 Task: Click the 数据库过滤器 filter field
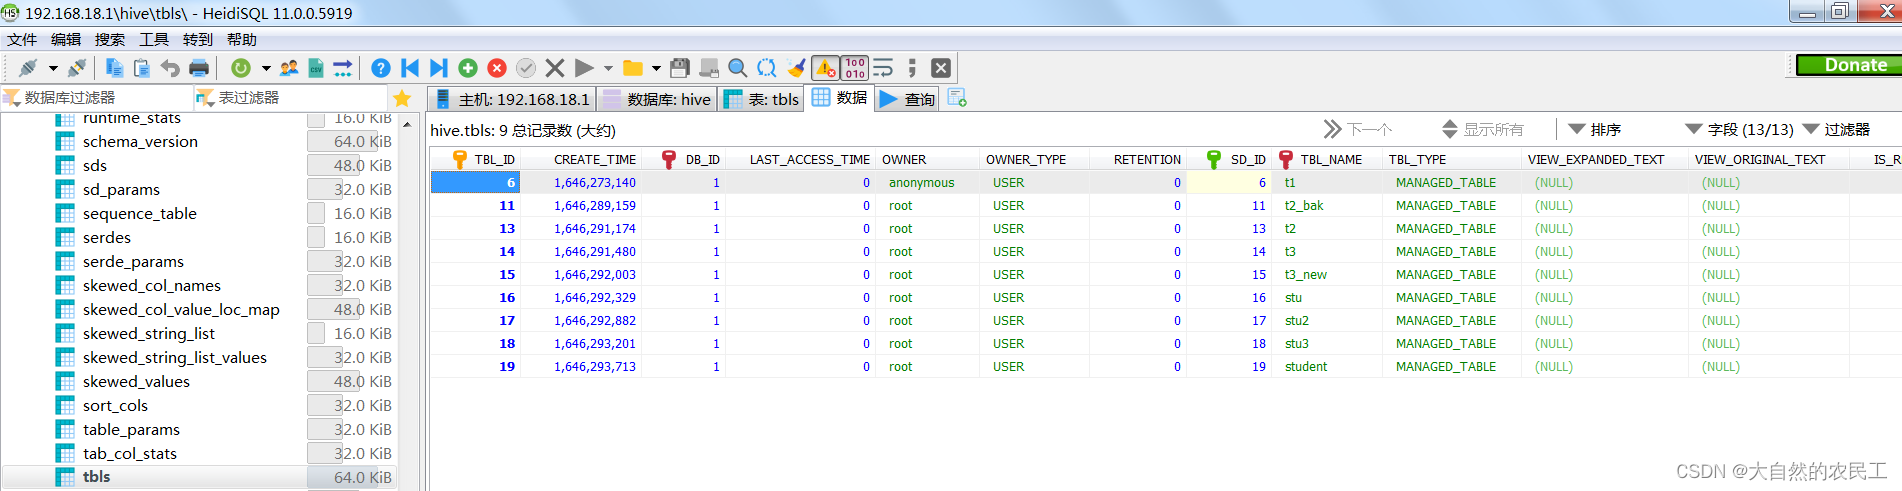[x=97, y=98]
